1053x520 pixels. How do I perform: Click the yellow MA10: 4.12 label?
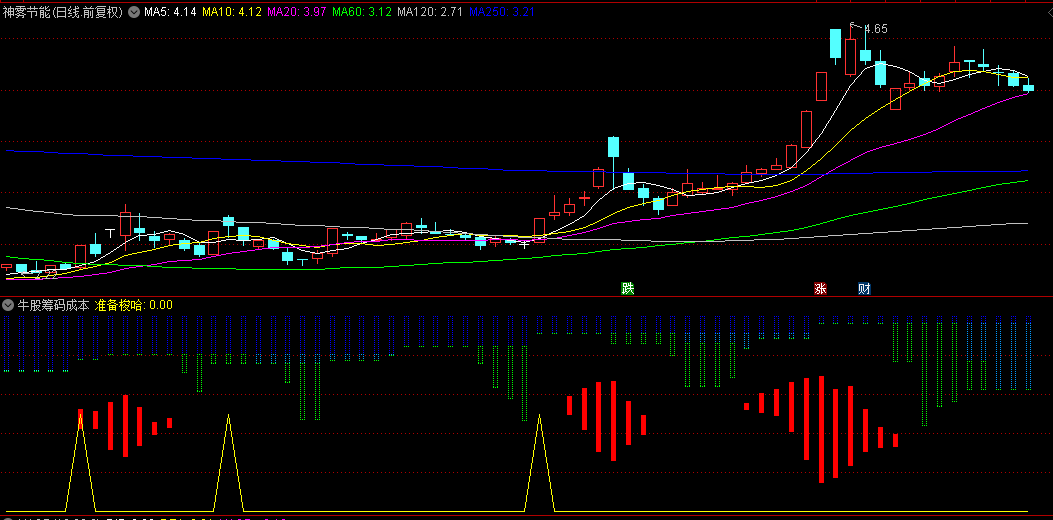(x=232, y=11)
